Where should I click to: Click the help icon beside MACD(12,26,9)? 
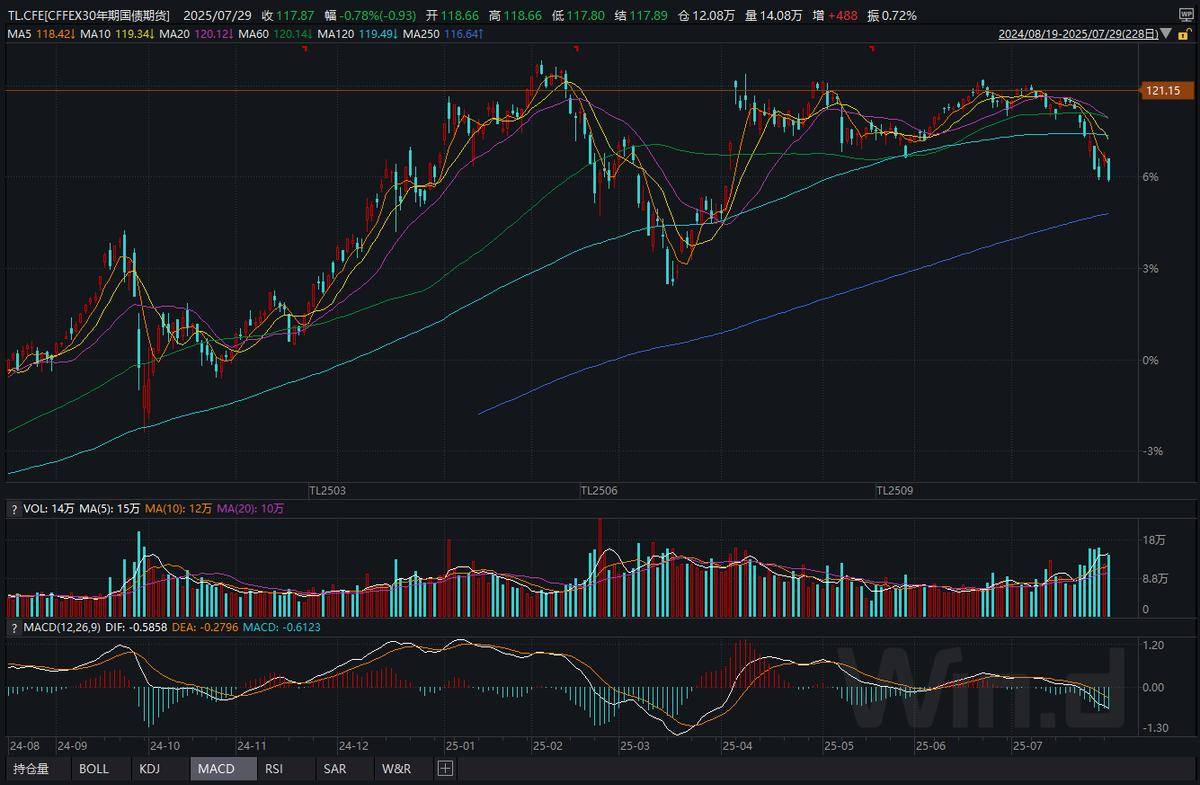click(14, 627)
